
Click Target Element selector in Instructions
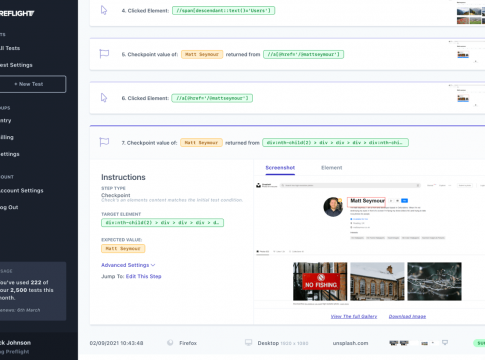coord(162,222)
